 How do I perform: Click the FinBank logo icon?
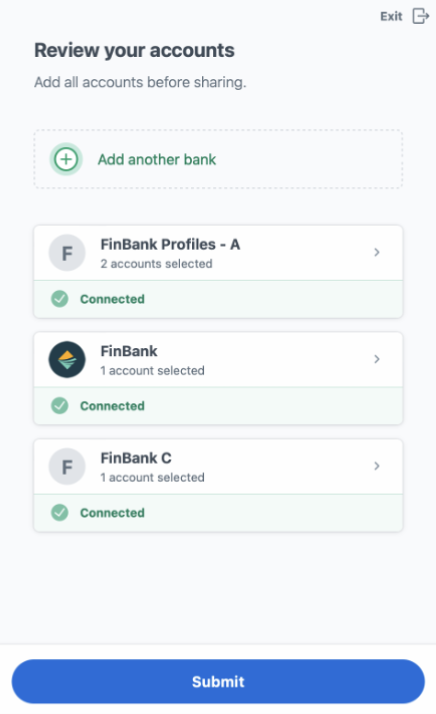click(x=67, y=360)
